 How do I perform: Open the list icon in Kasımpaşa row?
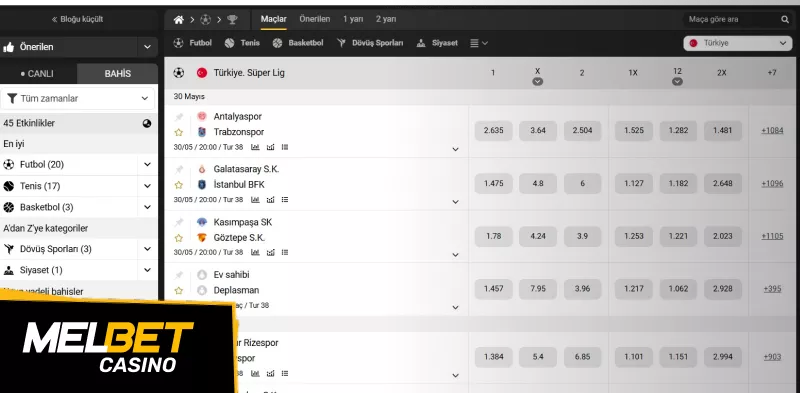285,252
